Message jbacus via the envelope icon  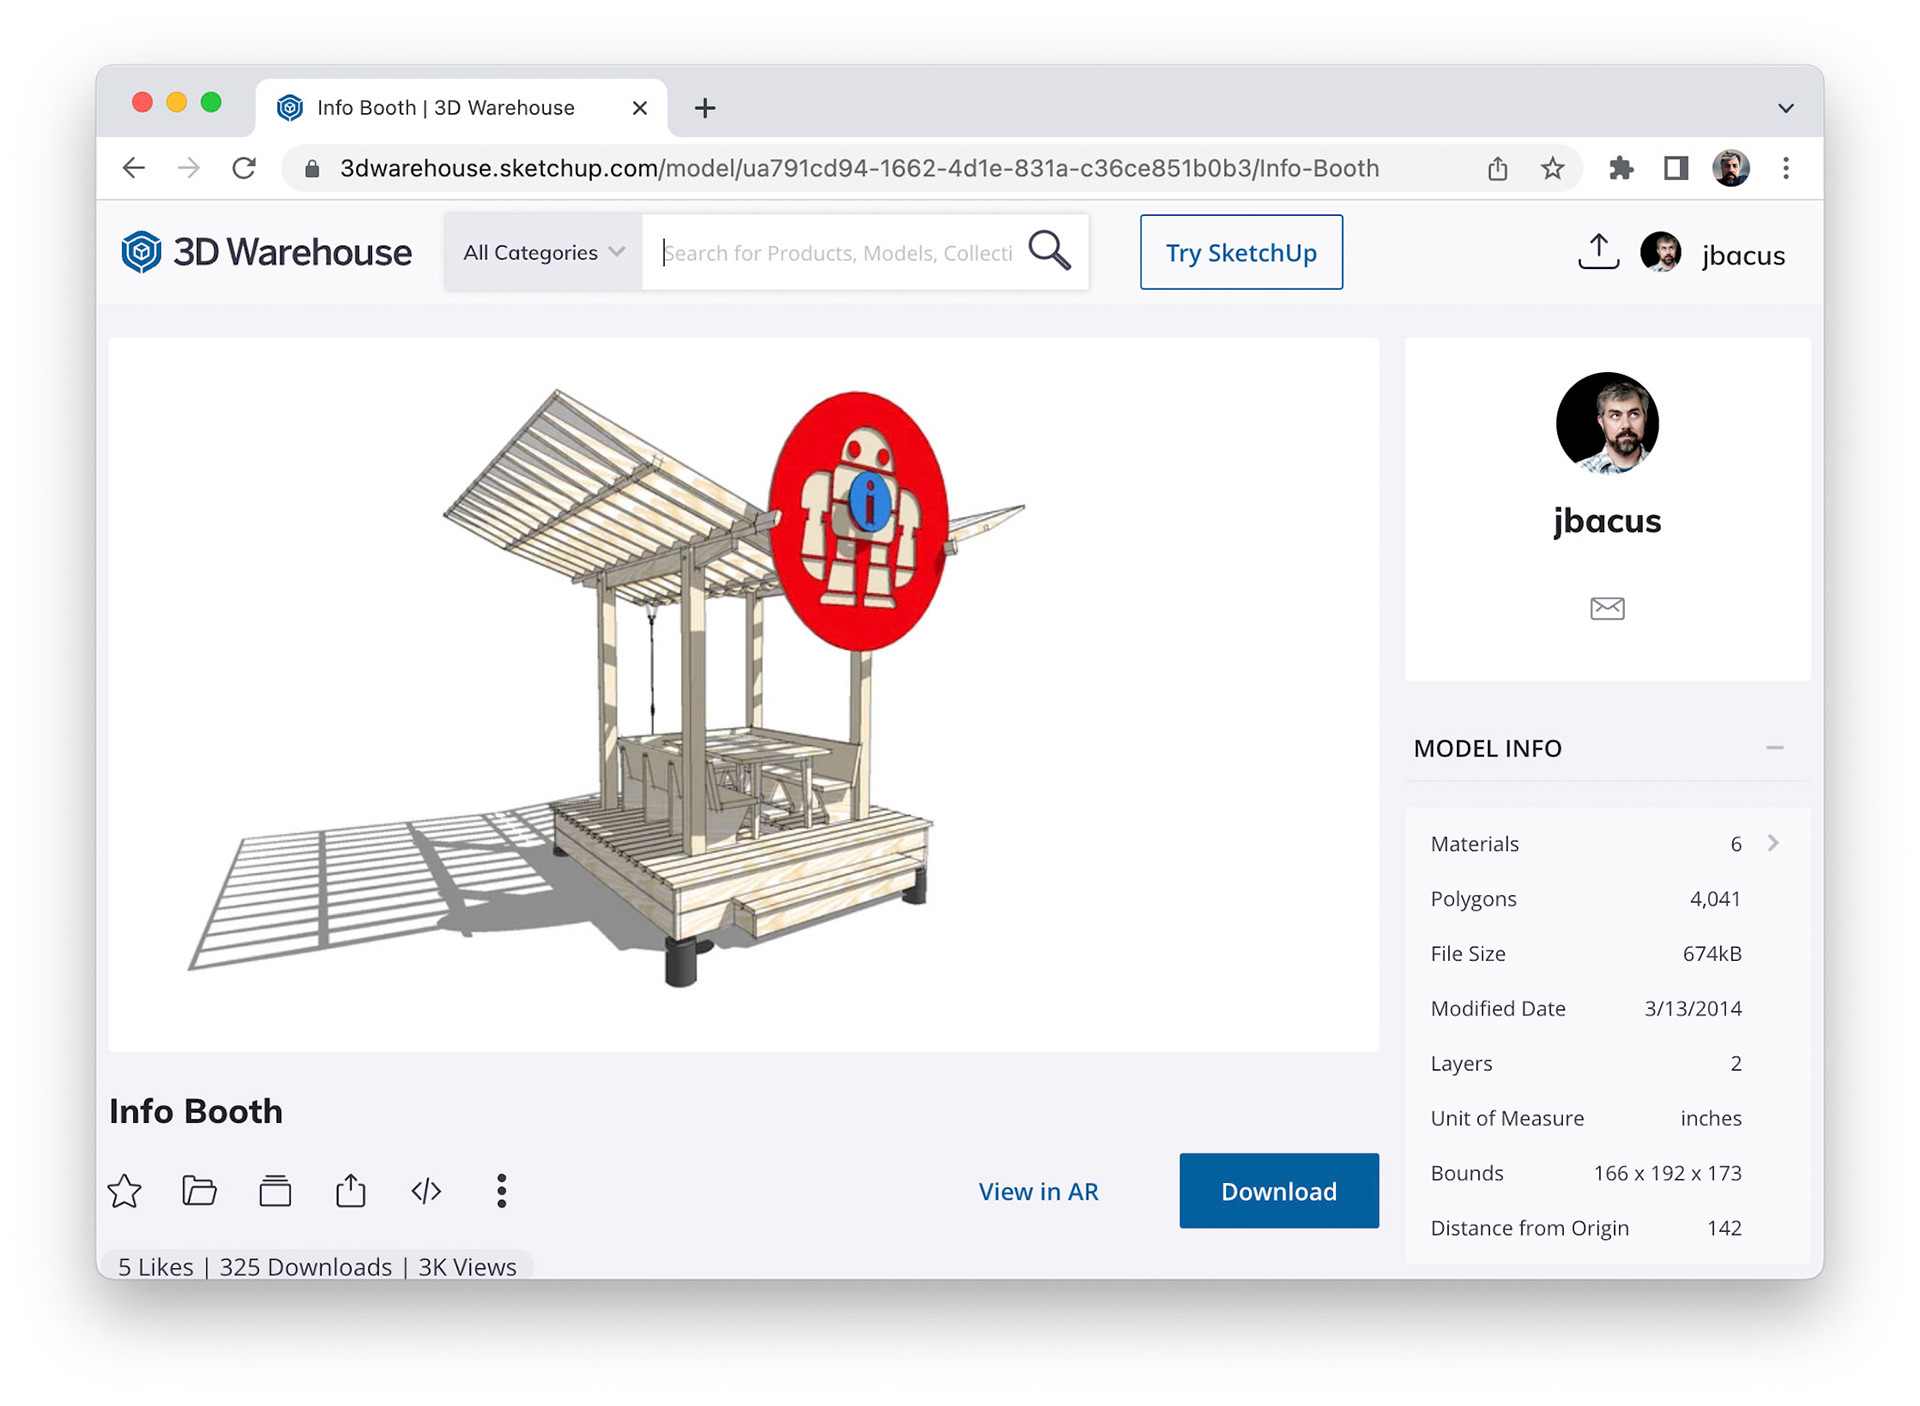click(1607, 608)
